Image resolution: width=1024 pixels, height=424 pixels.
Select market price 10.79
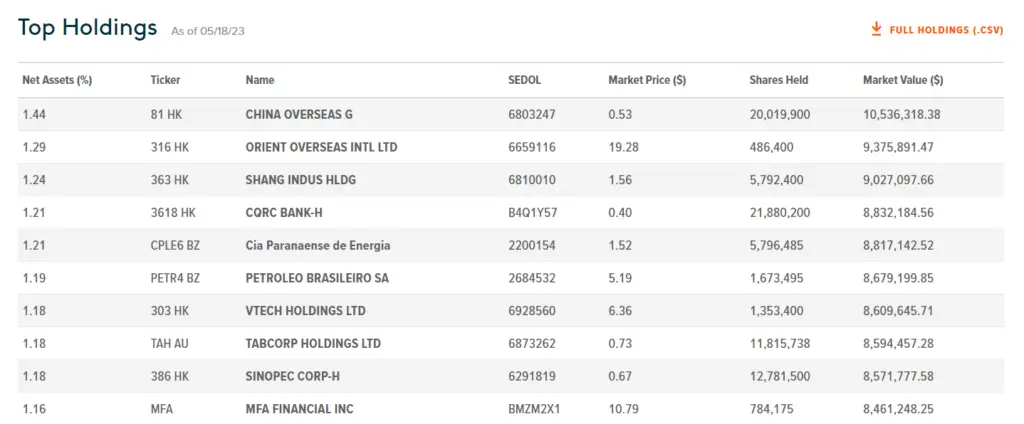623,409
